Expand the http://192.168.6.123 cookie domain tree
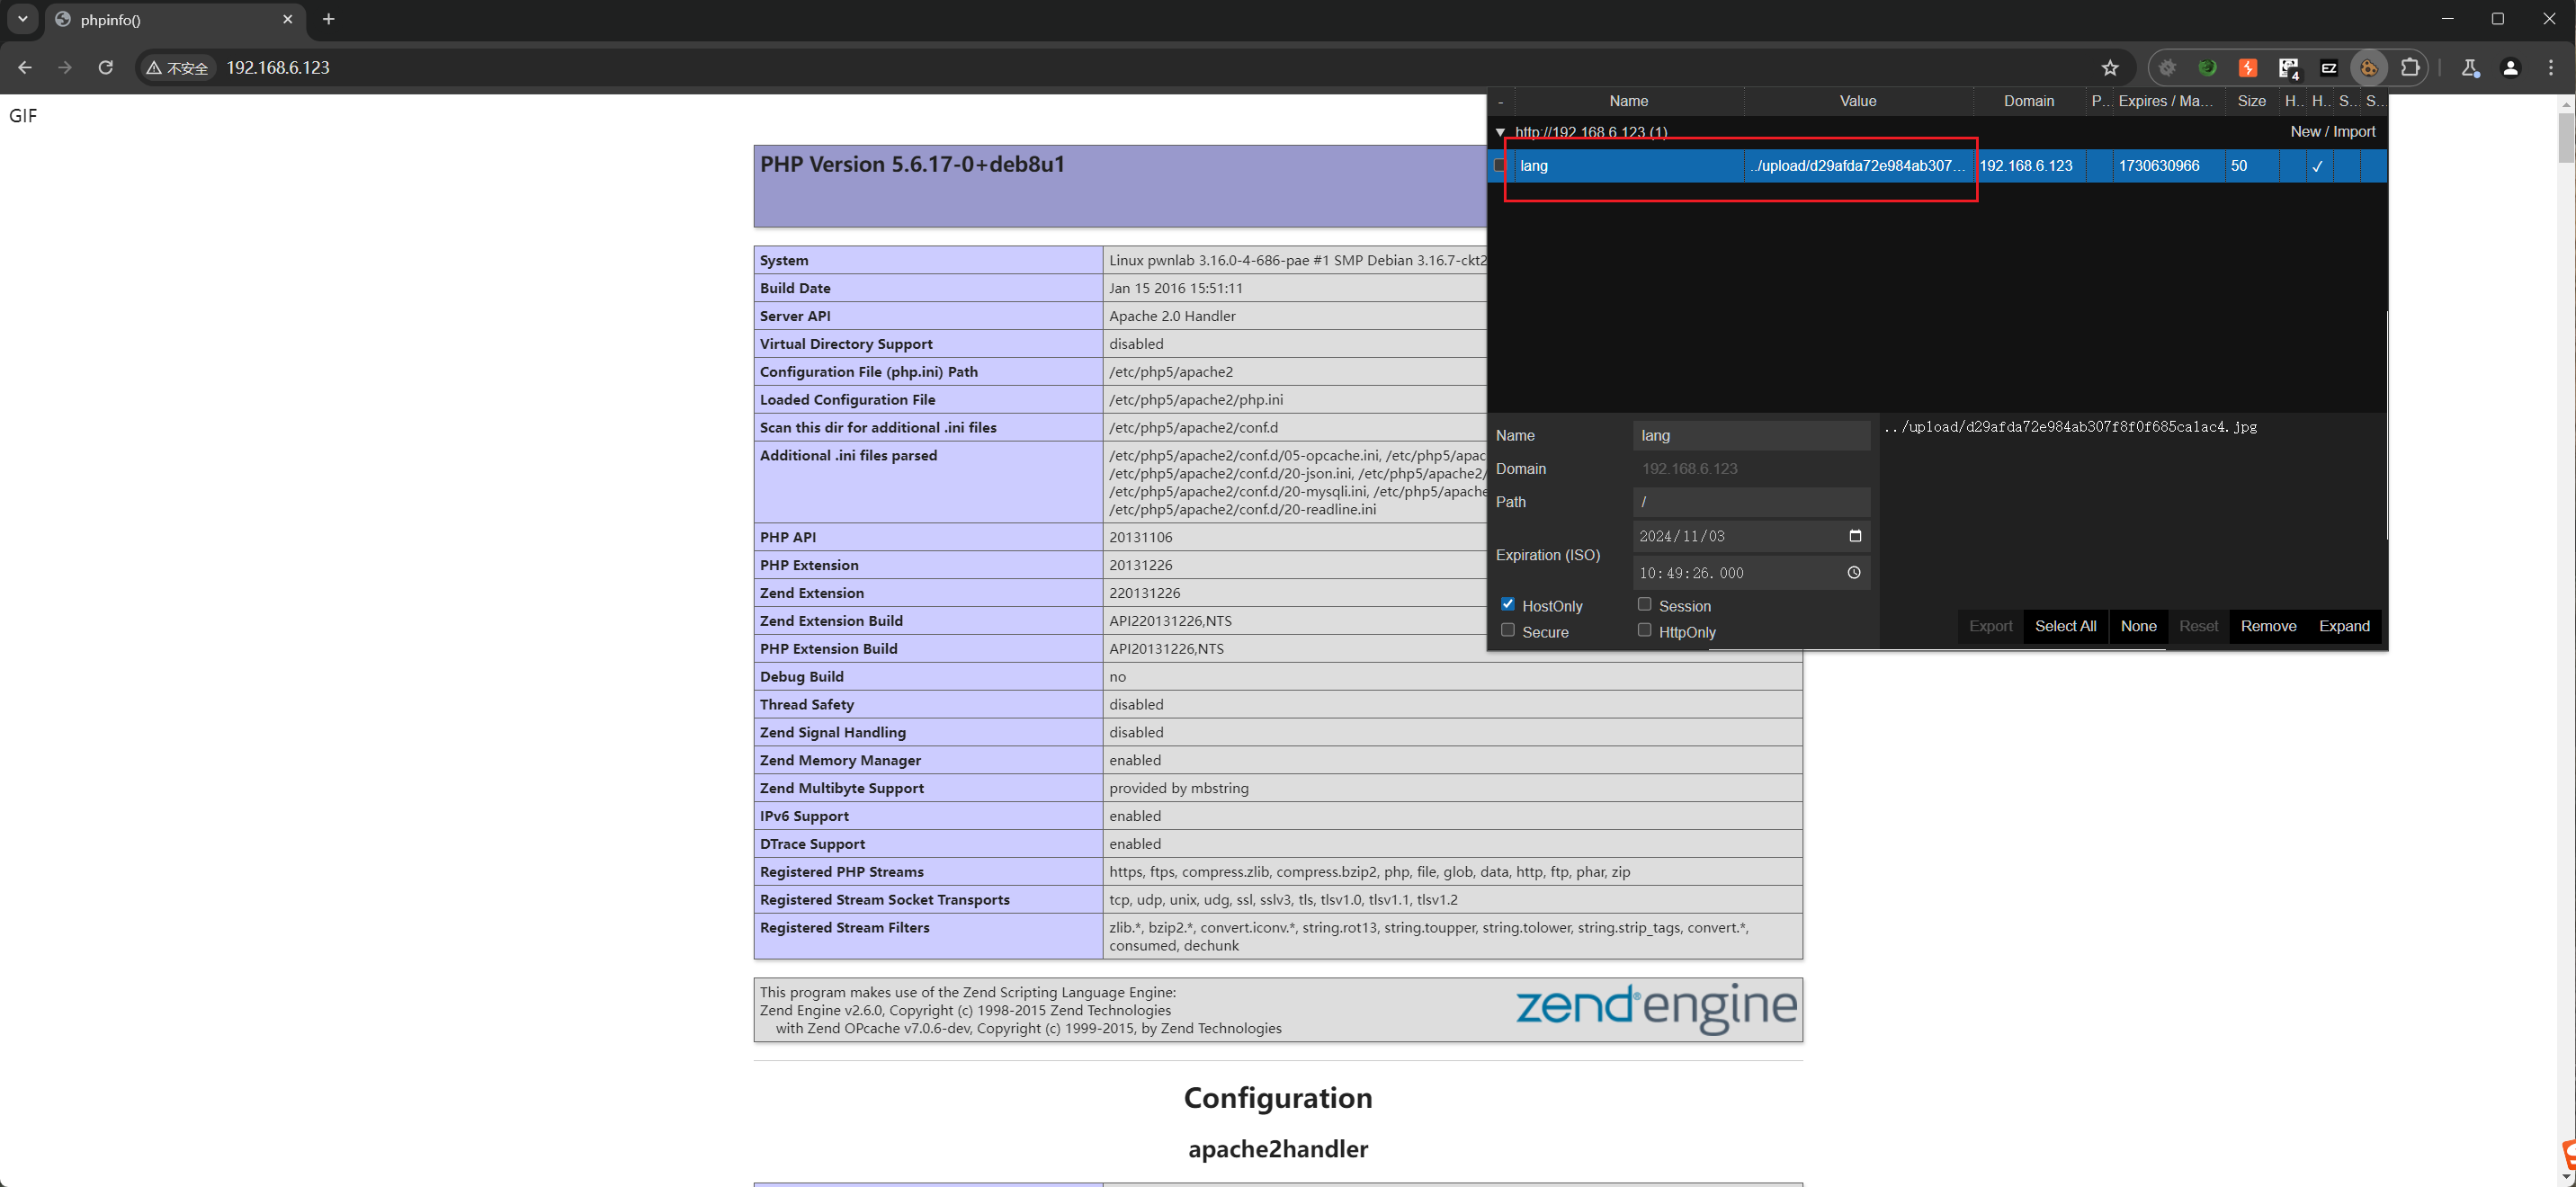This screenshot has width=2576, height=1187. coord(1498,129)
